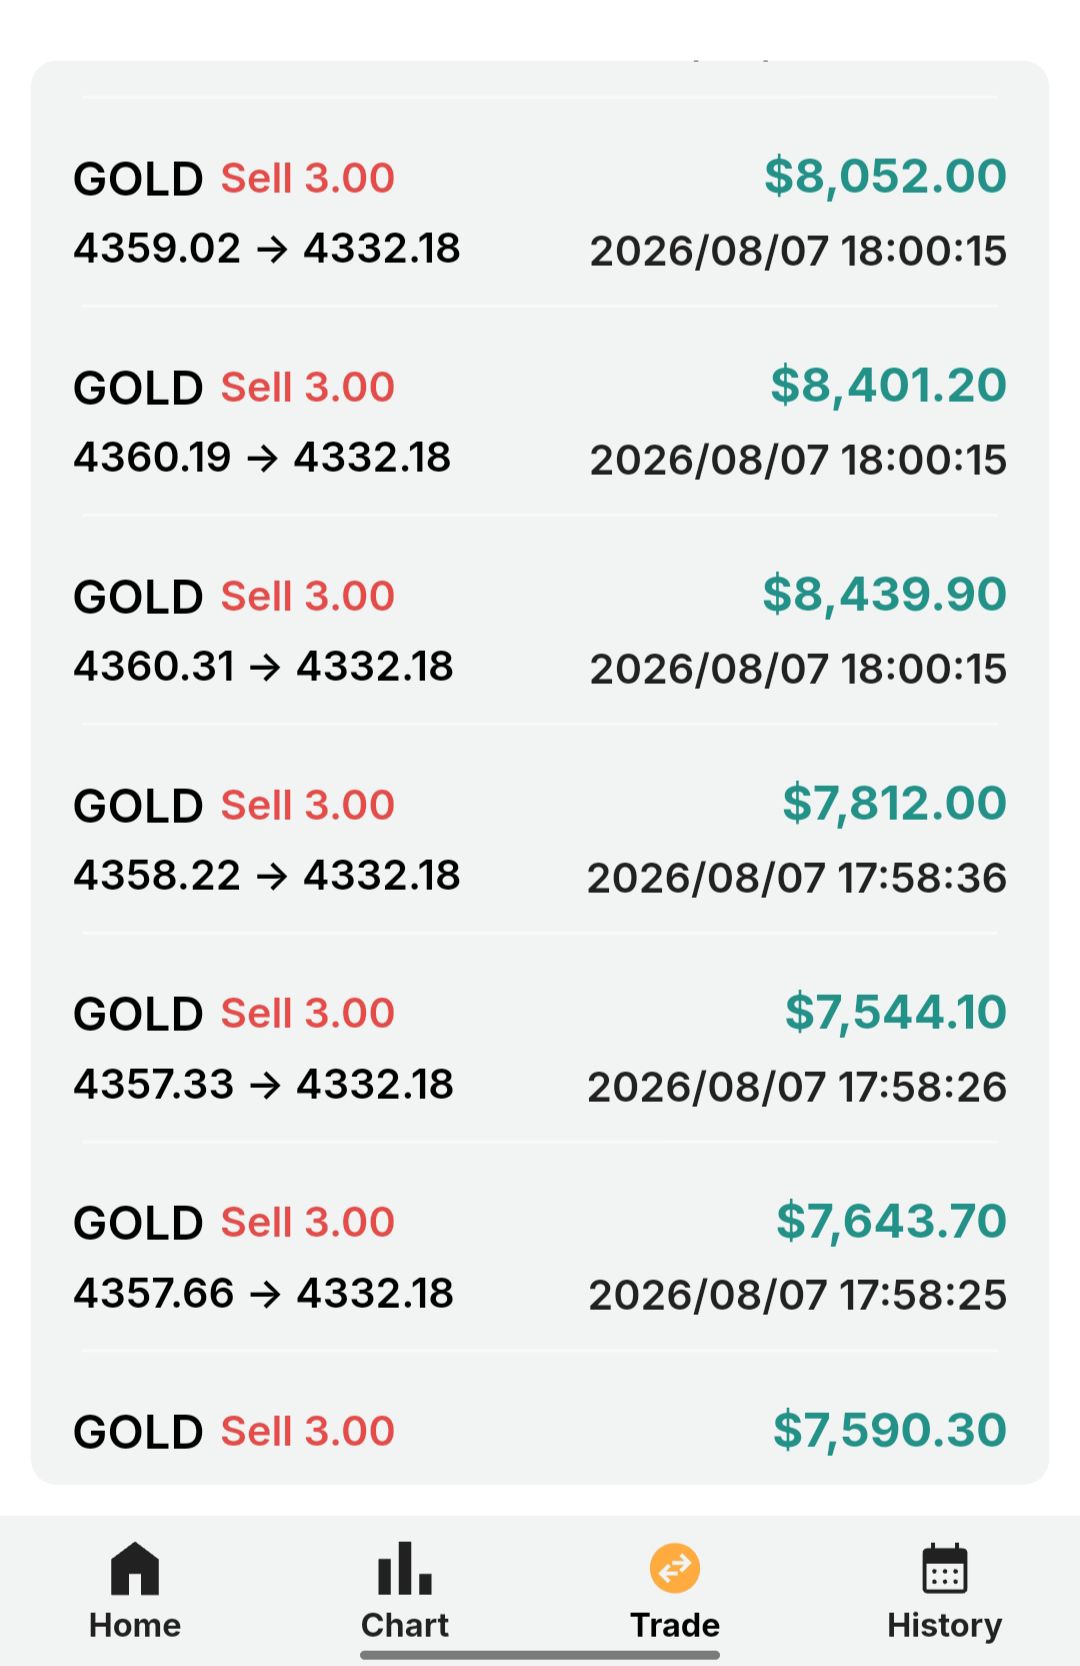Select the trade closed at 17:58:26
Image resolution: width=1080 pixels, height=1666 pixels.
click(x=540, y=1048)
